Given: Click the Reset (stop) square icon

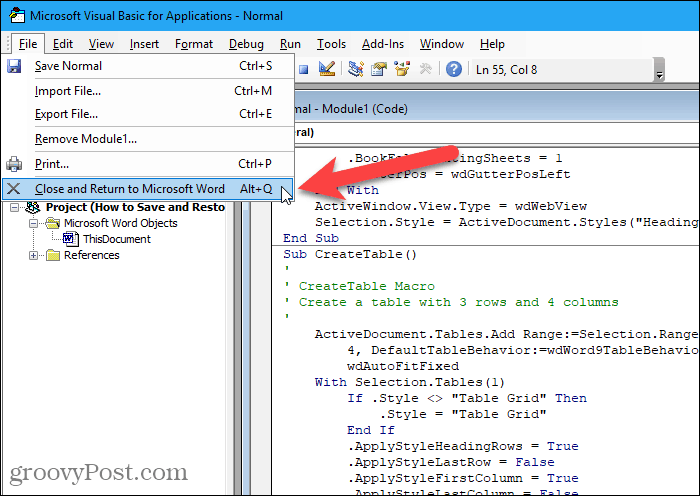Looking at the screenshot, I should click(304, 70).
